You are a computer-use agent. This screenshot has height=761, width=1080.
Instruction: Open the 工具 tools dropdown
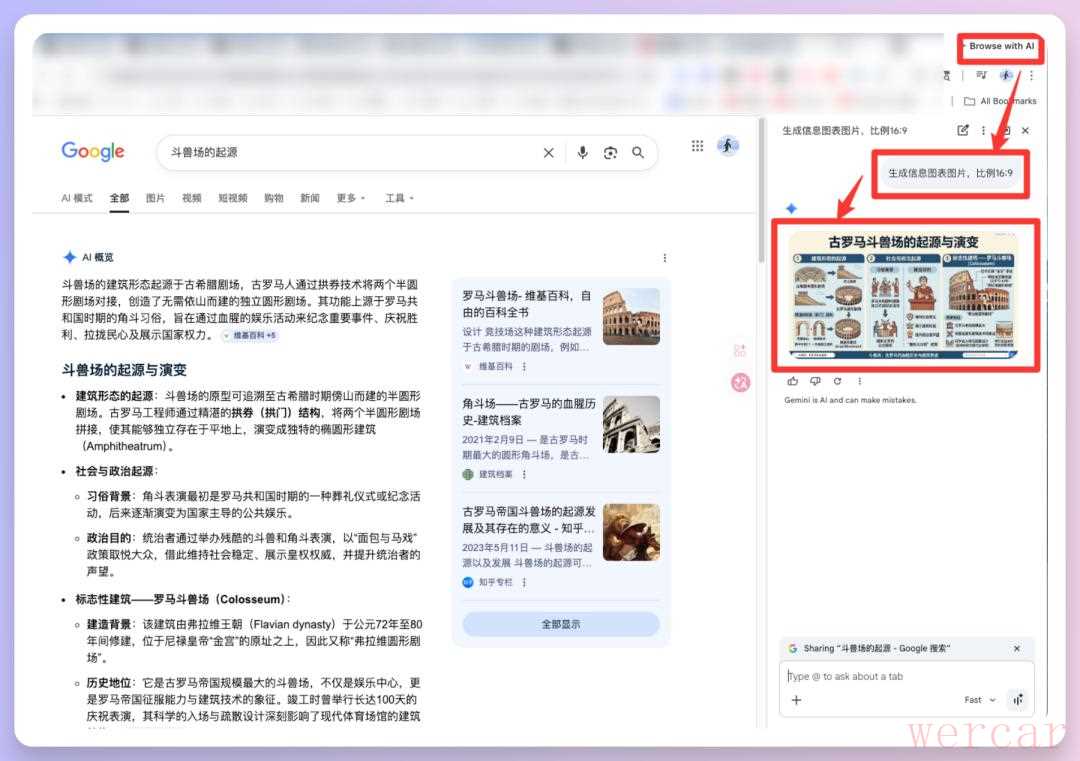pos(399,198)
